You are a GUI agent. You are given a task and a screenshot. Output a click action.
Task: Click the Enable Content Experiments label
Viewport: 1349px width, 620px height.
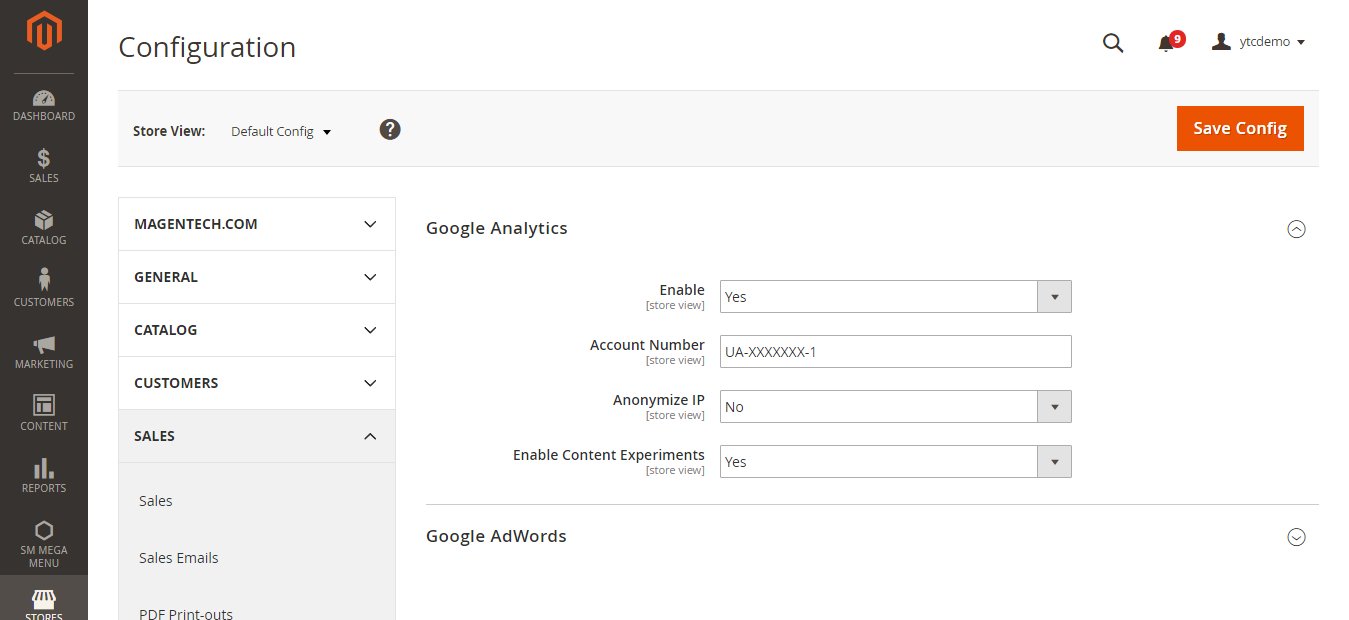coord(609,455)
